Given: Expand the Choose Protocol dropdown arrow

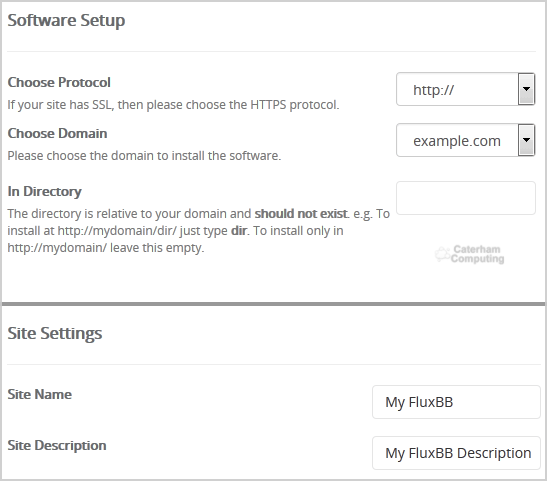Looking at the screenshot, I should (526, 89).
